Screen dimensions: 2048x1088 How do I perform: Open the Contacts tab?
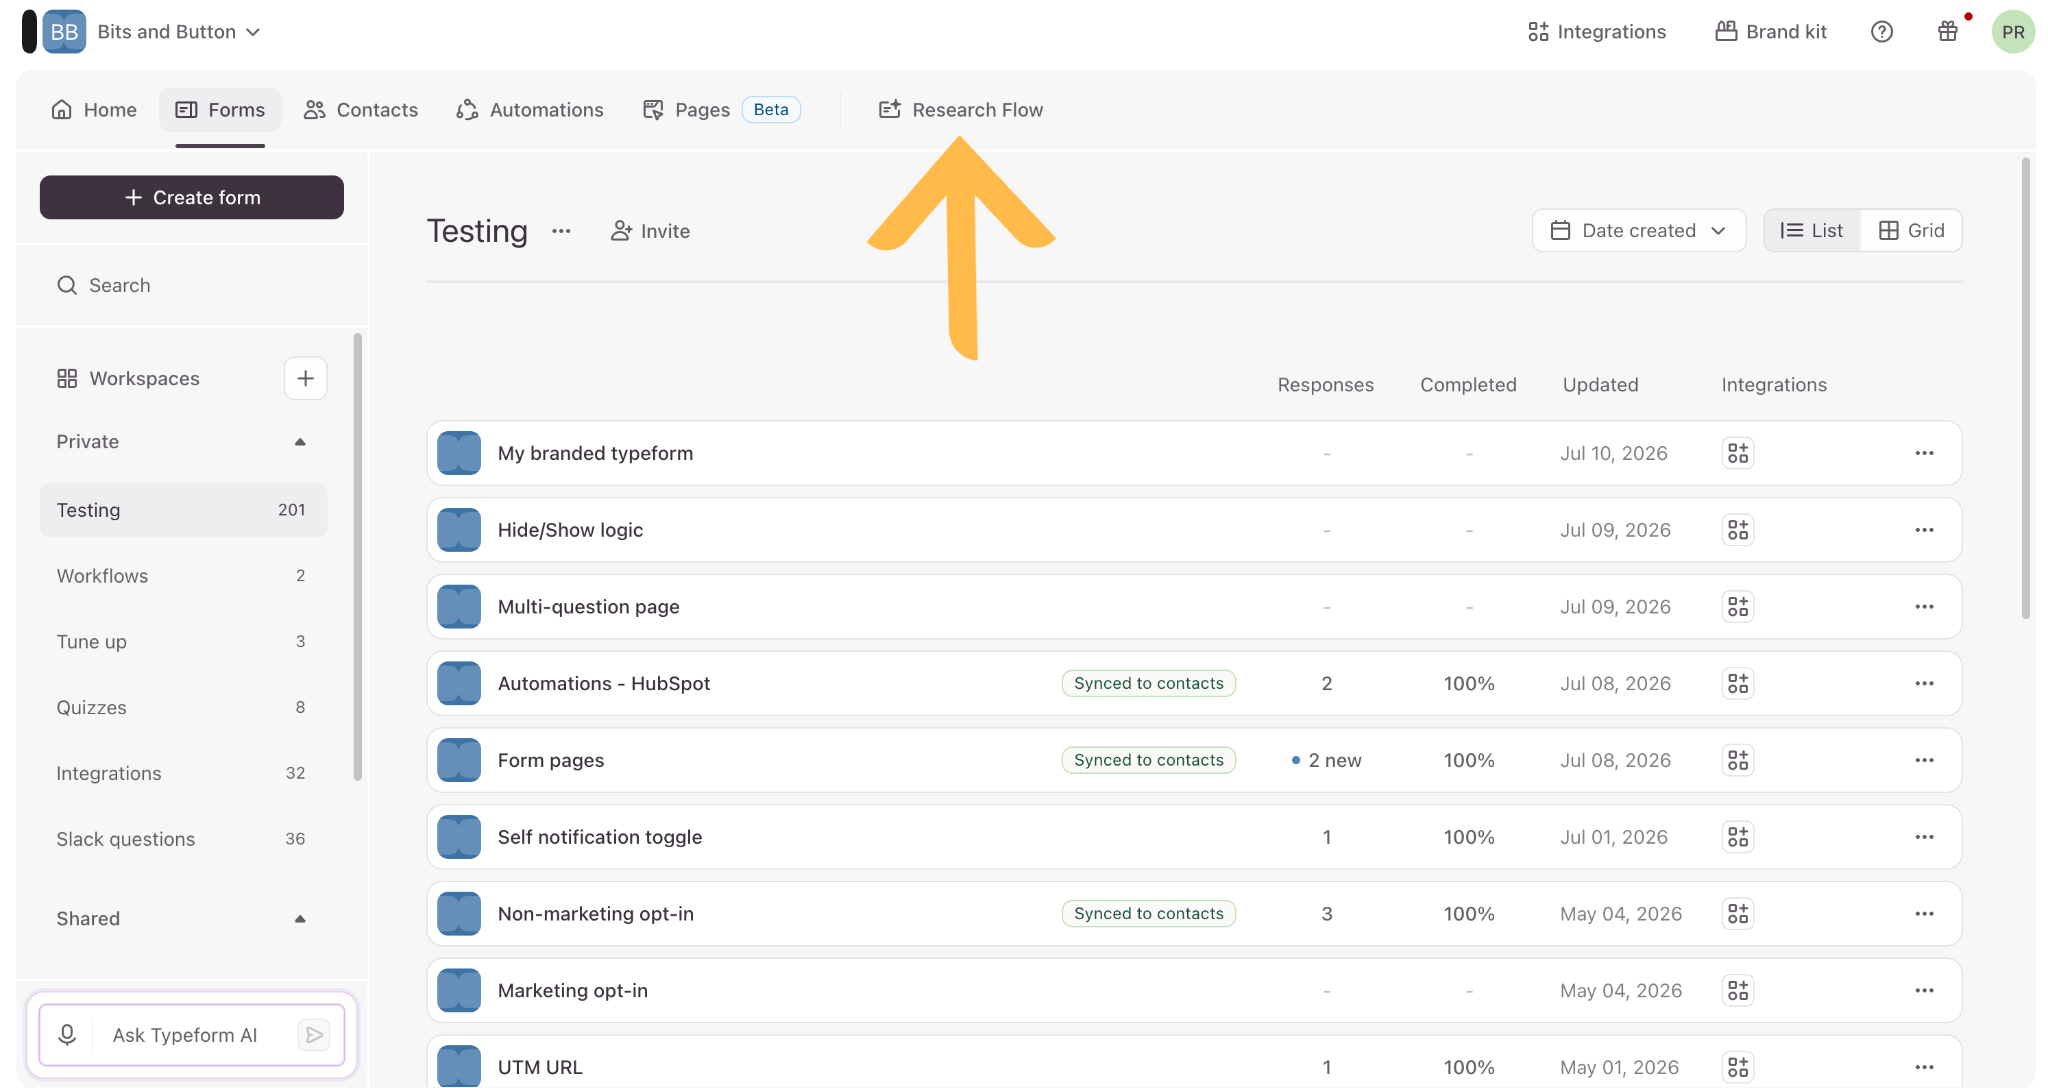[361, 110]
